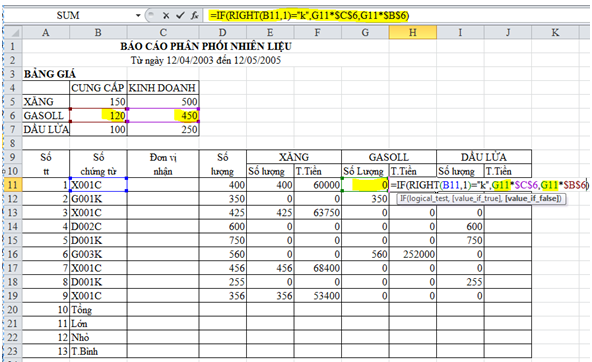Viewport: 592px width, 362px height.
Task: Click the cell with value 252000
Action: [x=413, y=254]
